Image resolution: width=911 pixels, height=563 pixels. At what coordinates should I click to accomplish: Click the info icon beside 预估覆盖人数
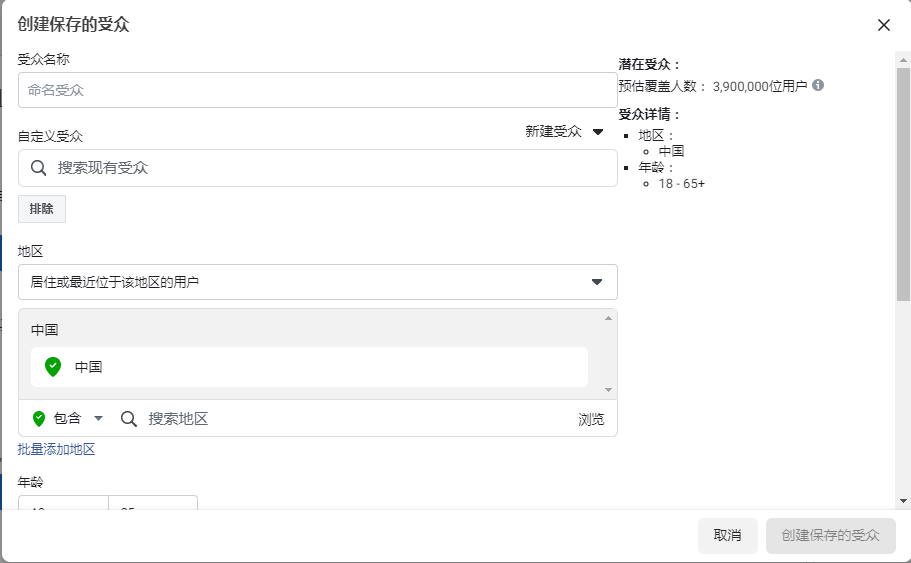pos(818,86)
